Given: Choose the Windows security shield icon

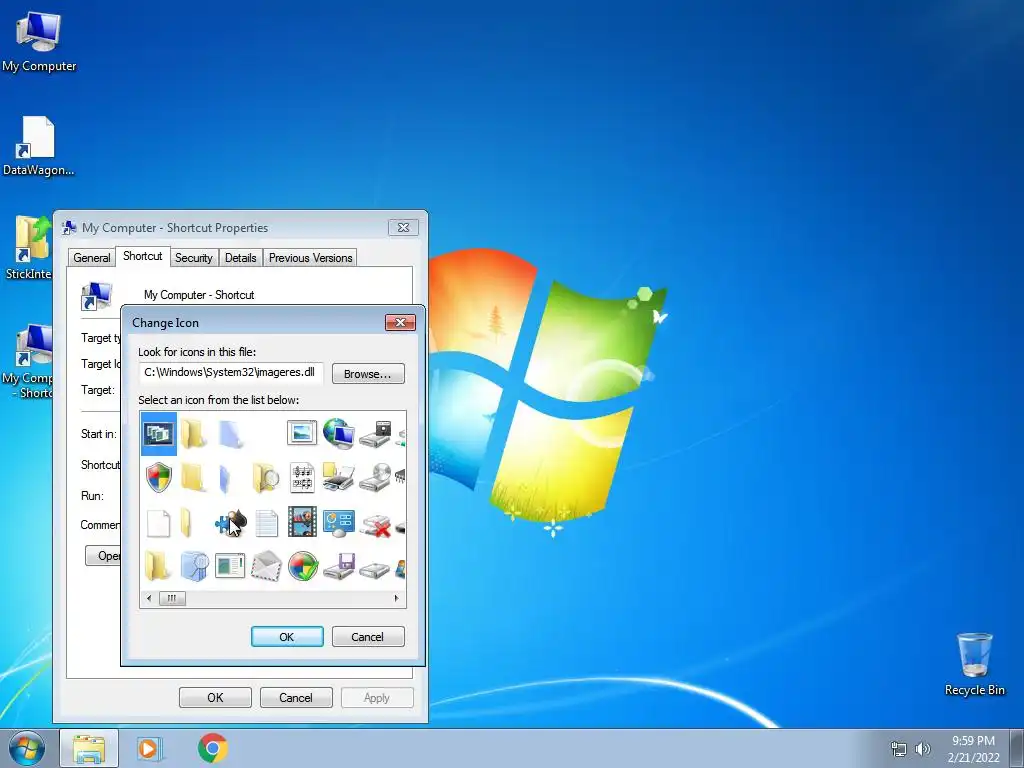Looking at the screenshot, I should click(159, 477).
